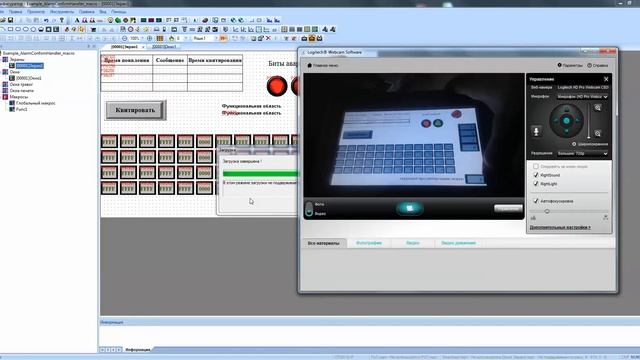The height and width of the screenshot is (360, 640).
Task: Select Окна печати in the project tree
Action: coord(22,91)
